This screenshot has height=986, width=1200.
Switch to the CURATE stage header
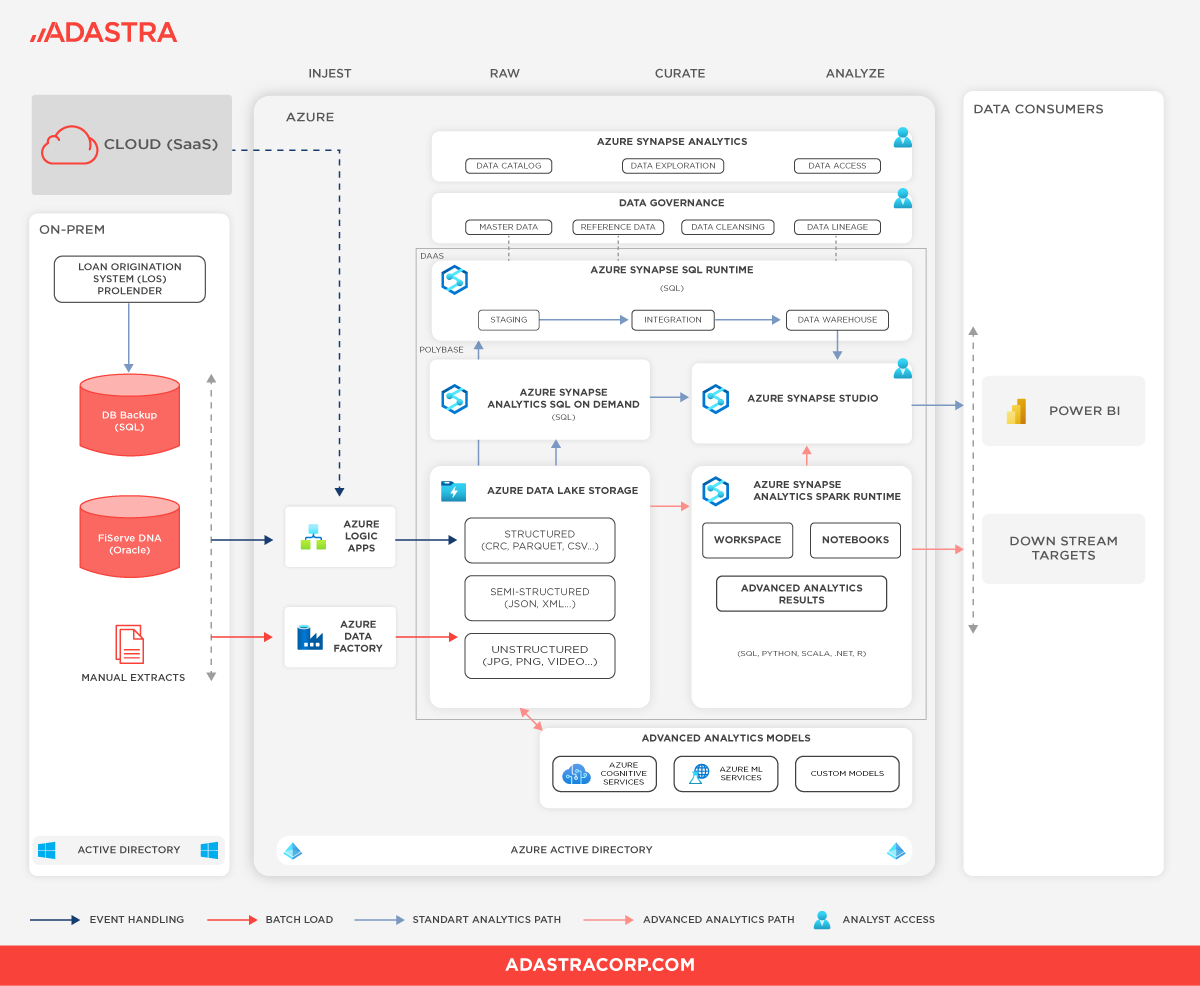tap(680, 73)
